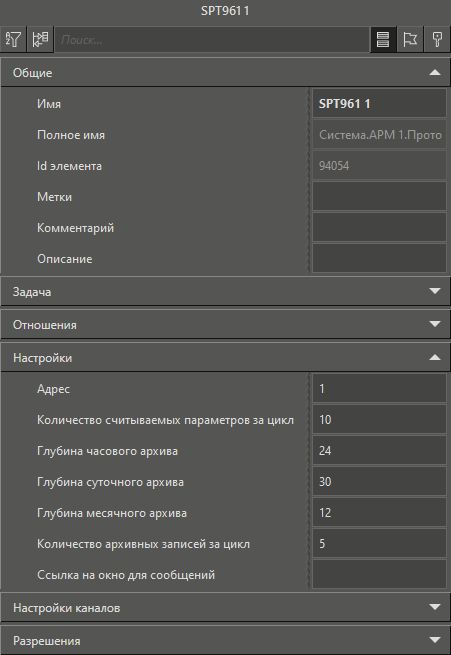
Task: Select the Адрес value field
Action: [x=379, y=388]
